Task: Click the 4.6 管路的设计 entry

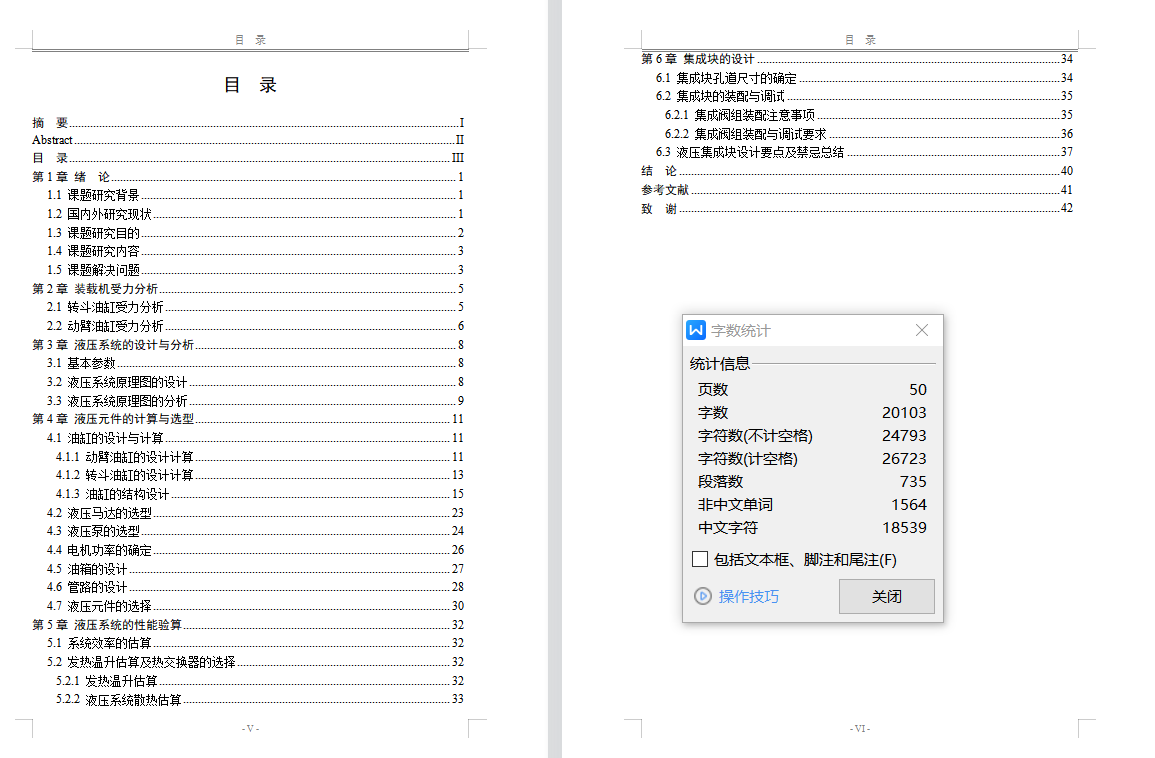Action: [256, 587]
